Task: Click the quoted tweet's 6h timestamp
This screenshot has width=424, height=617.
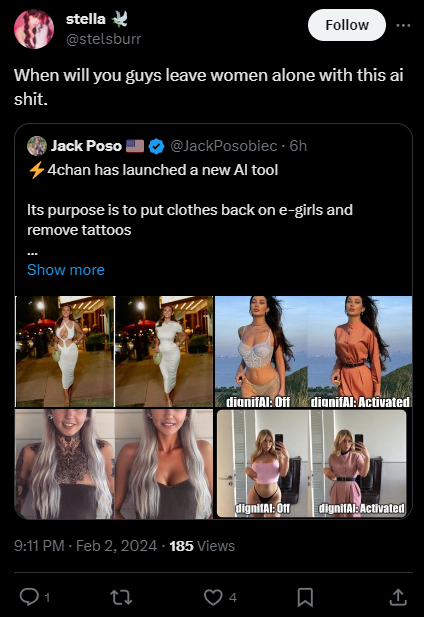Action: point(298,146)
